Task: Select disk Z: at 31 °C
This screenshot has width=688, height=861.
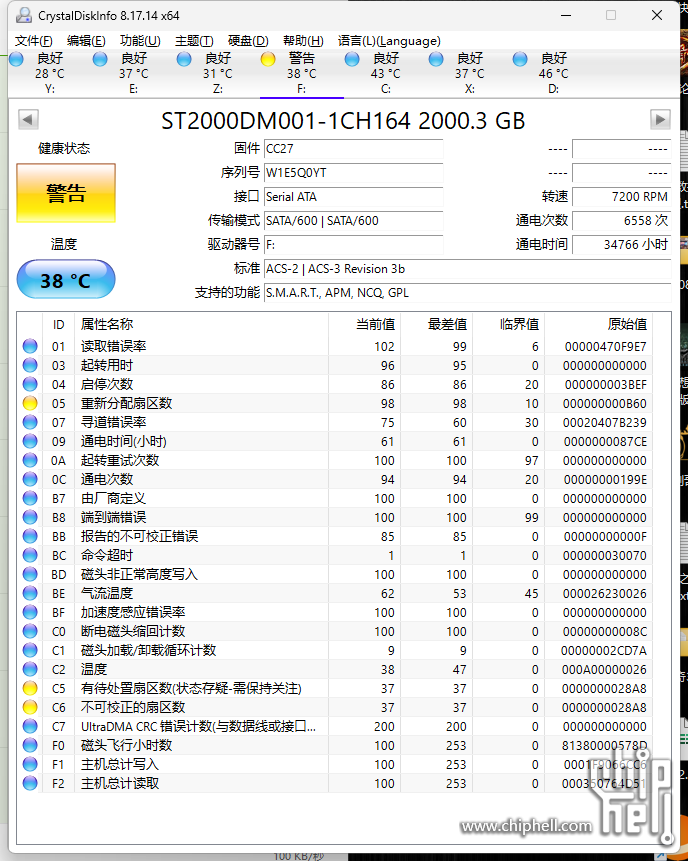Action: 217,73
